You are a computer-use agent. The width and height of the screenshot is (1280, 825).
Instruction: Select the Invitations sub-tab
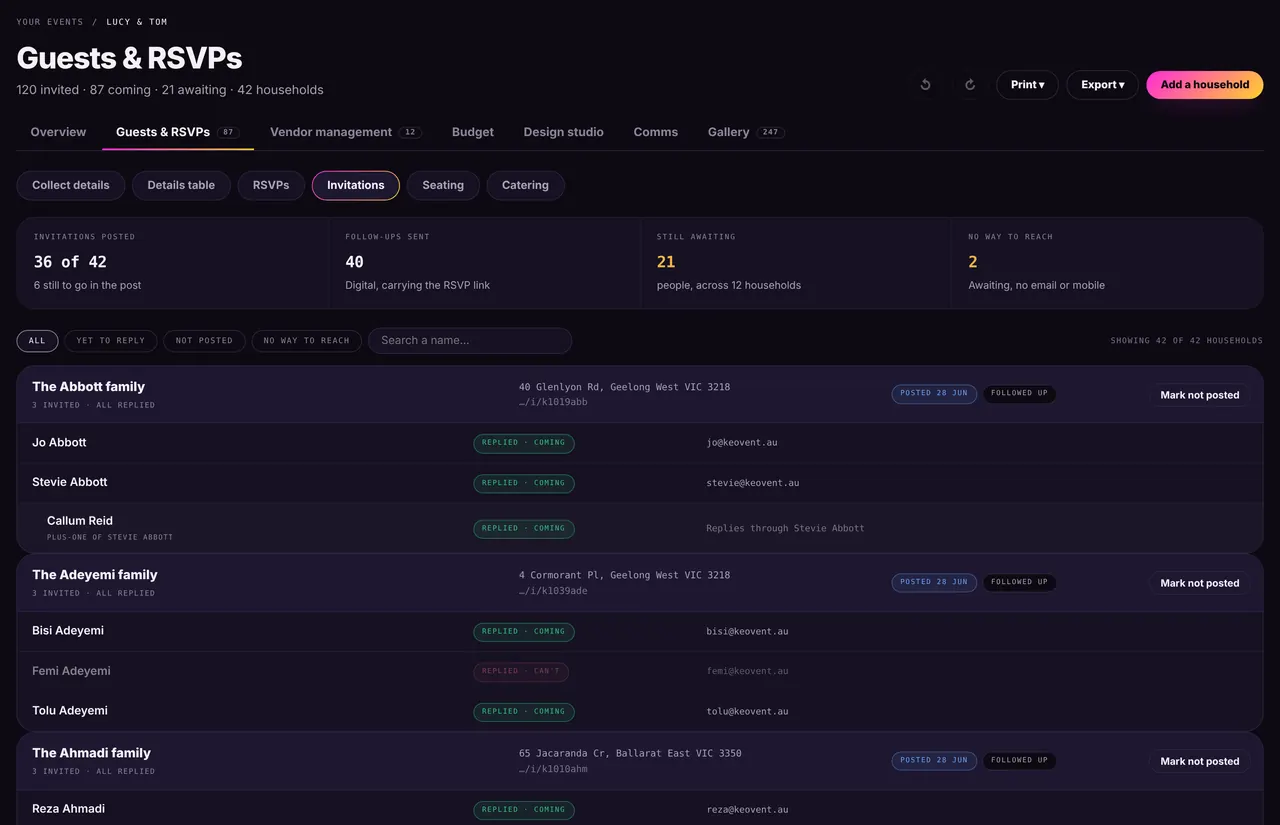point(356,185)
